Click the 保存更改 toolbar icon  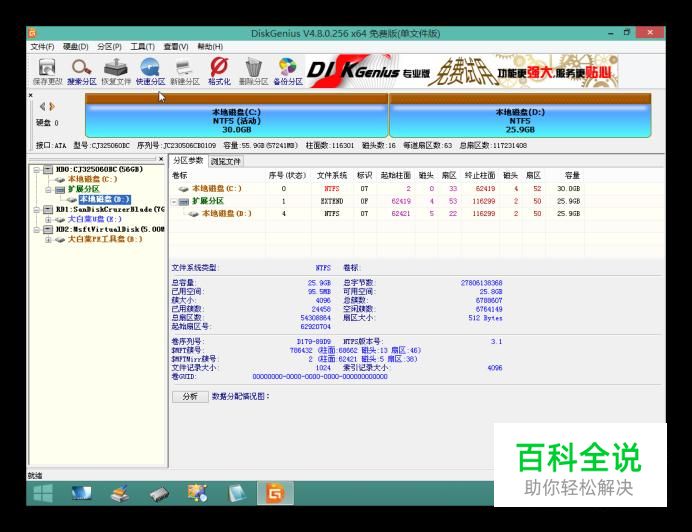47,71
